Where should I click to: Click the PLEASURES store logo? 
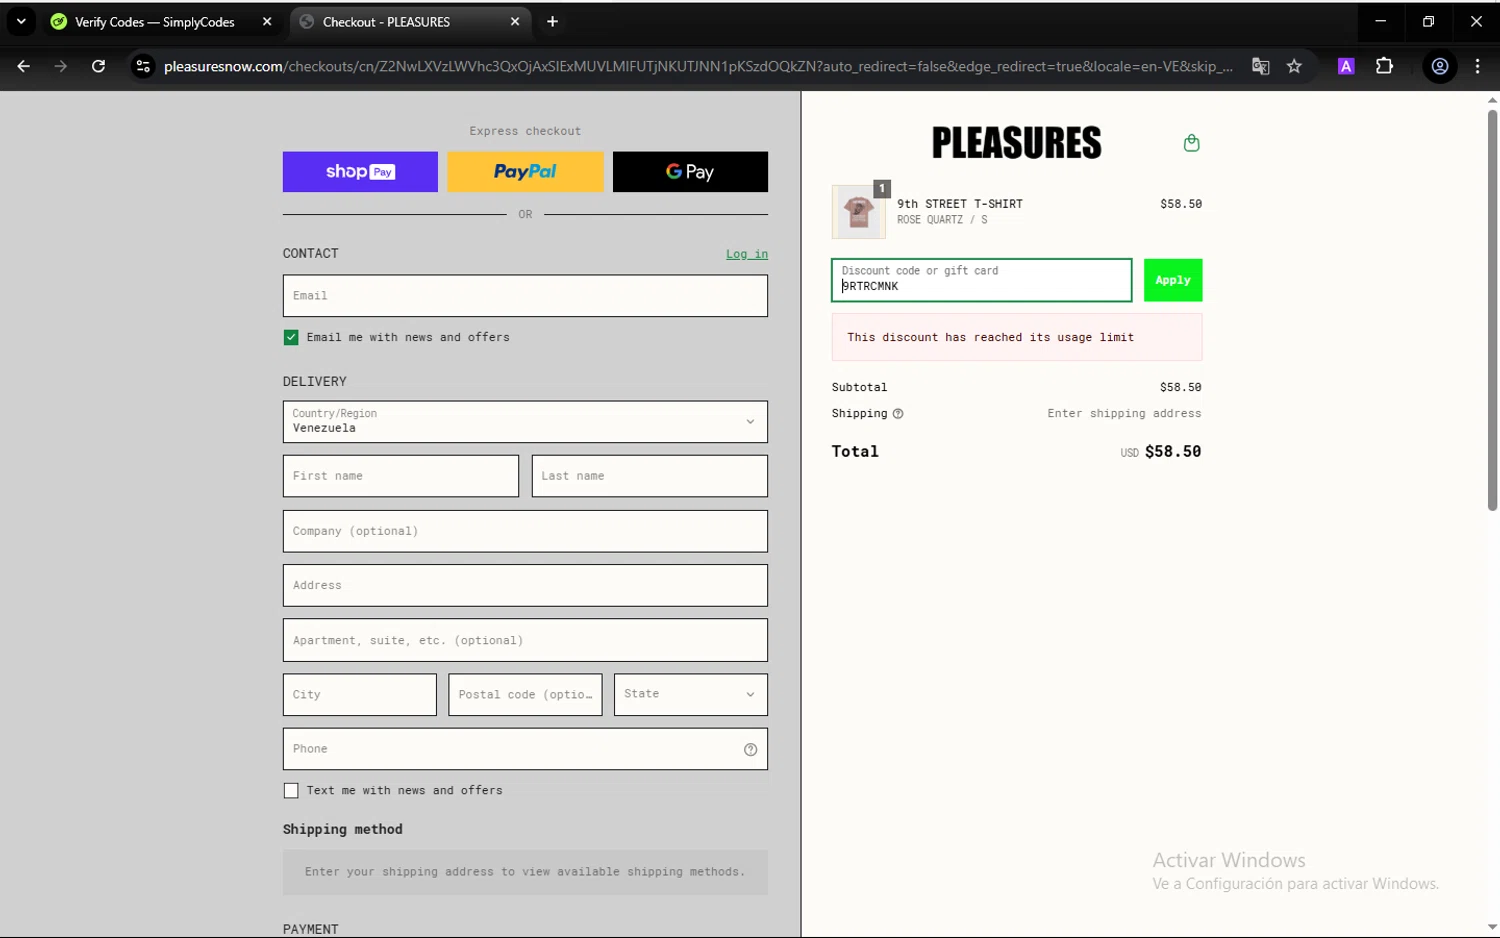1016,143
